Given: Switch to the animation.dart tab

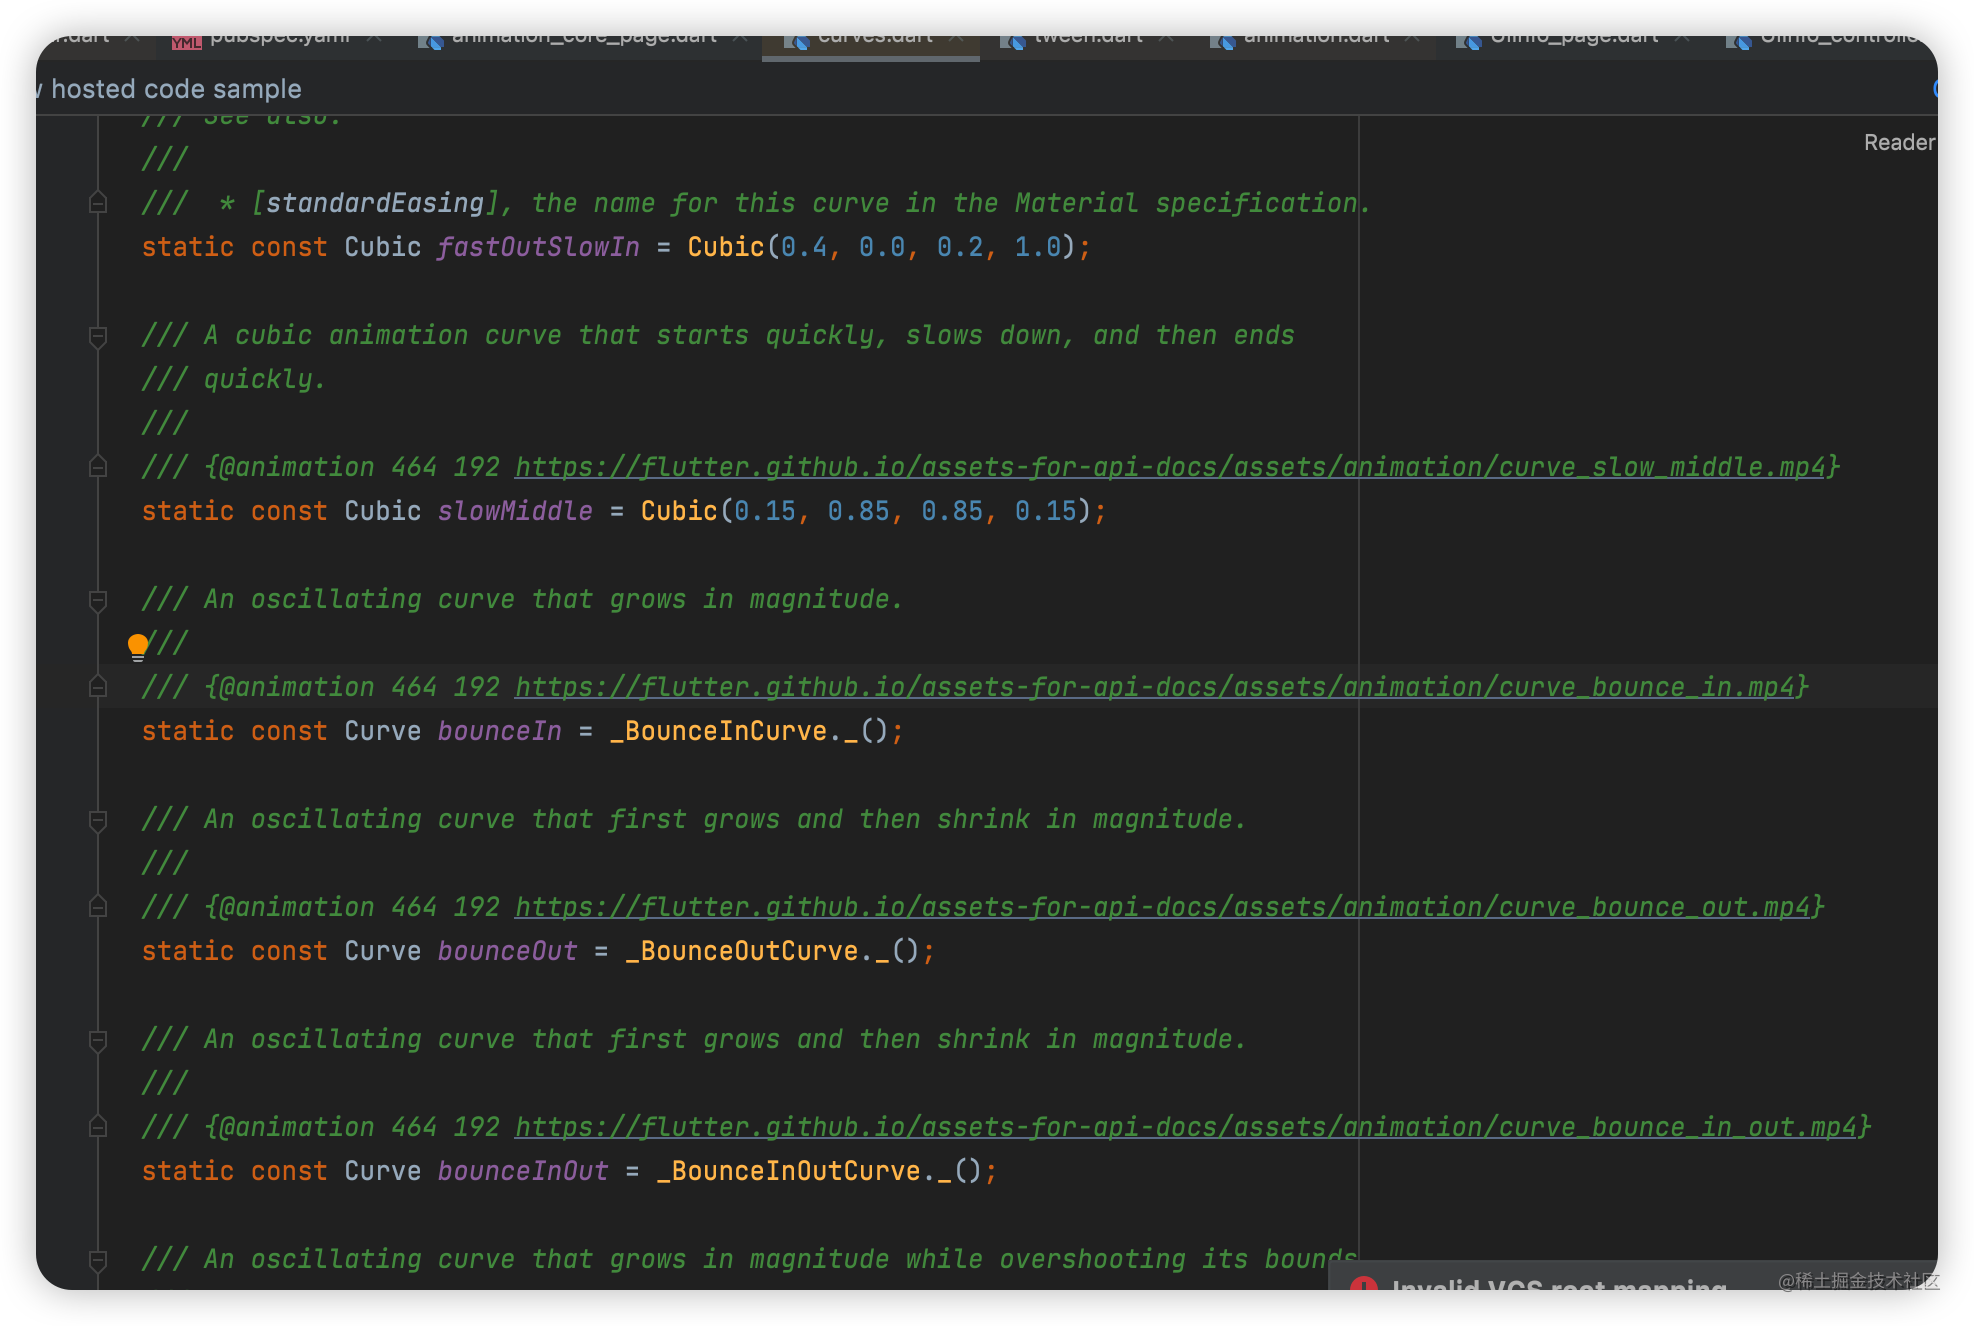Looking at the screenshot, I should pos(1316,40).
